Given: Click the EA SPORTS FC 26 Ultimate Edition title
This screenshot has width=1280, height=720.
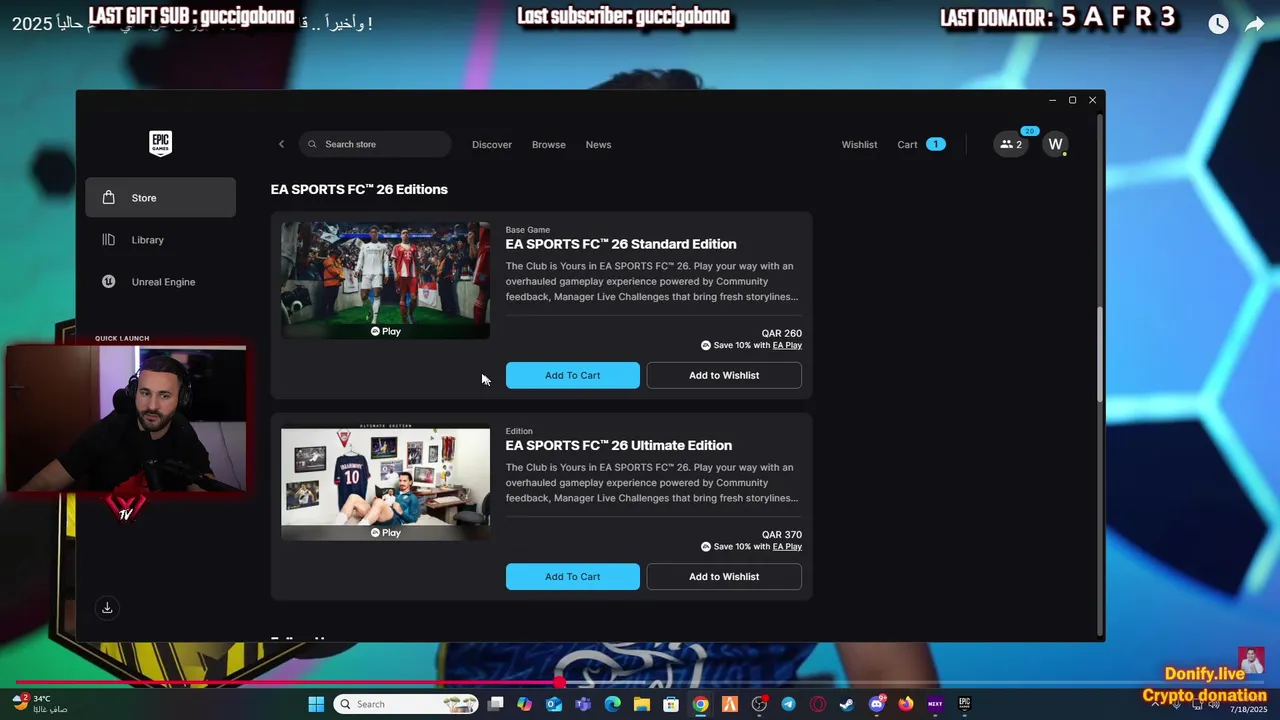Looking at the screenshot, I should pyautogui.click(x=618, y=445).
